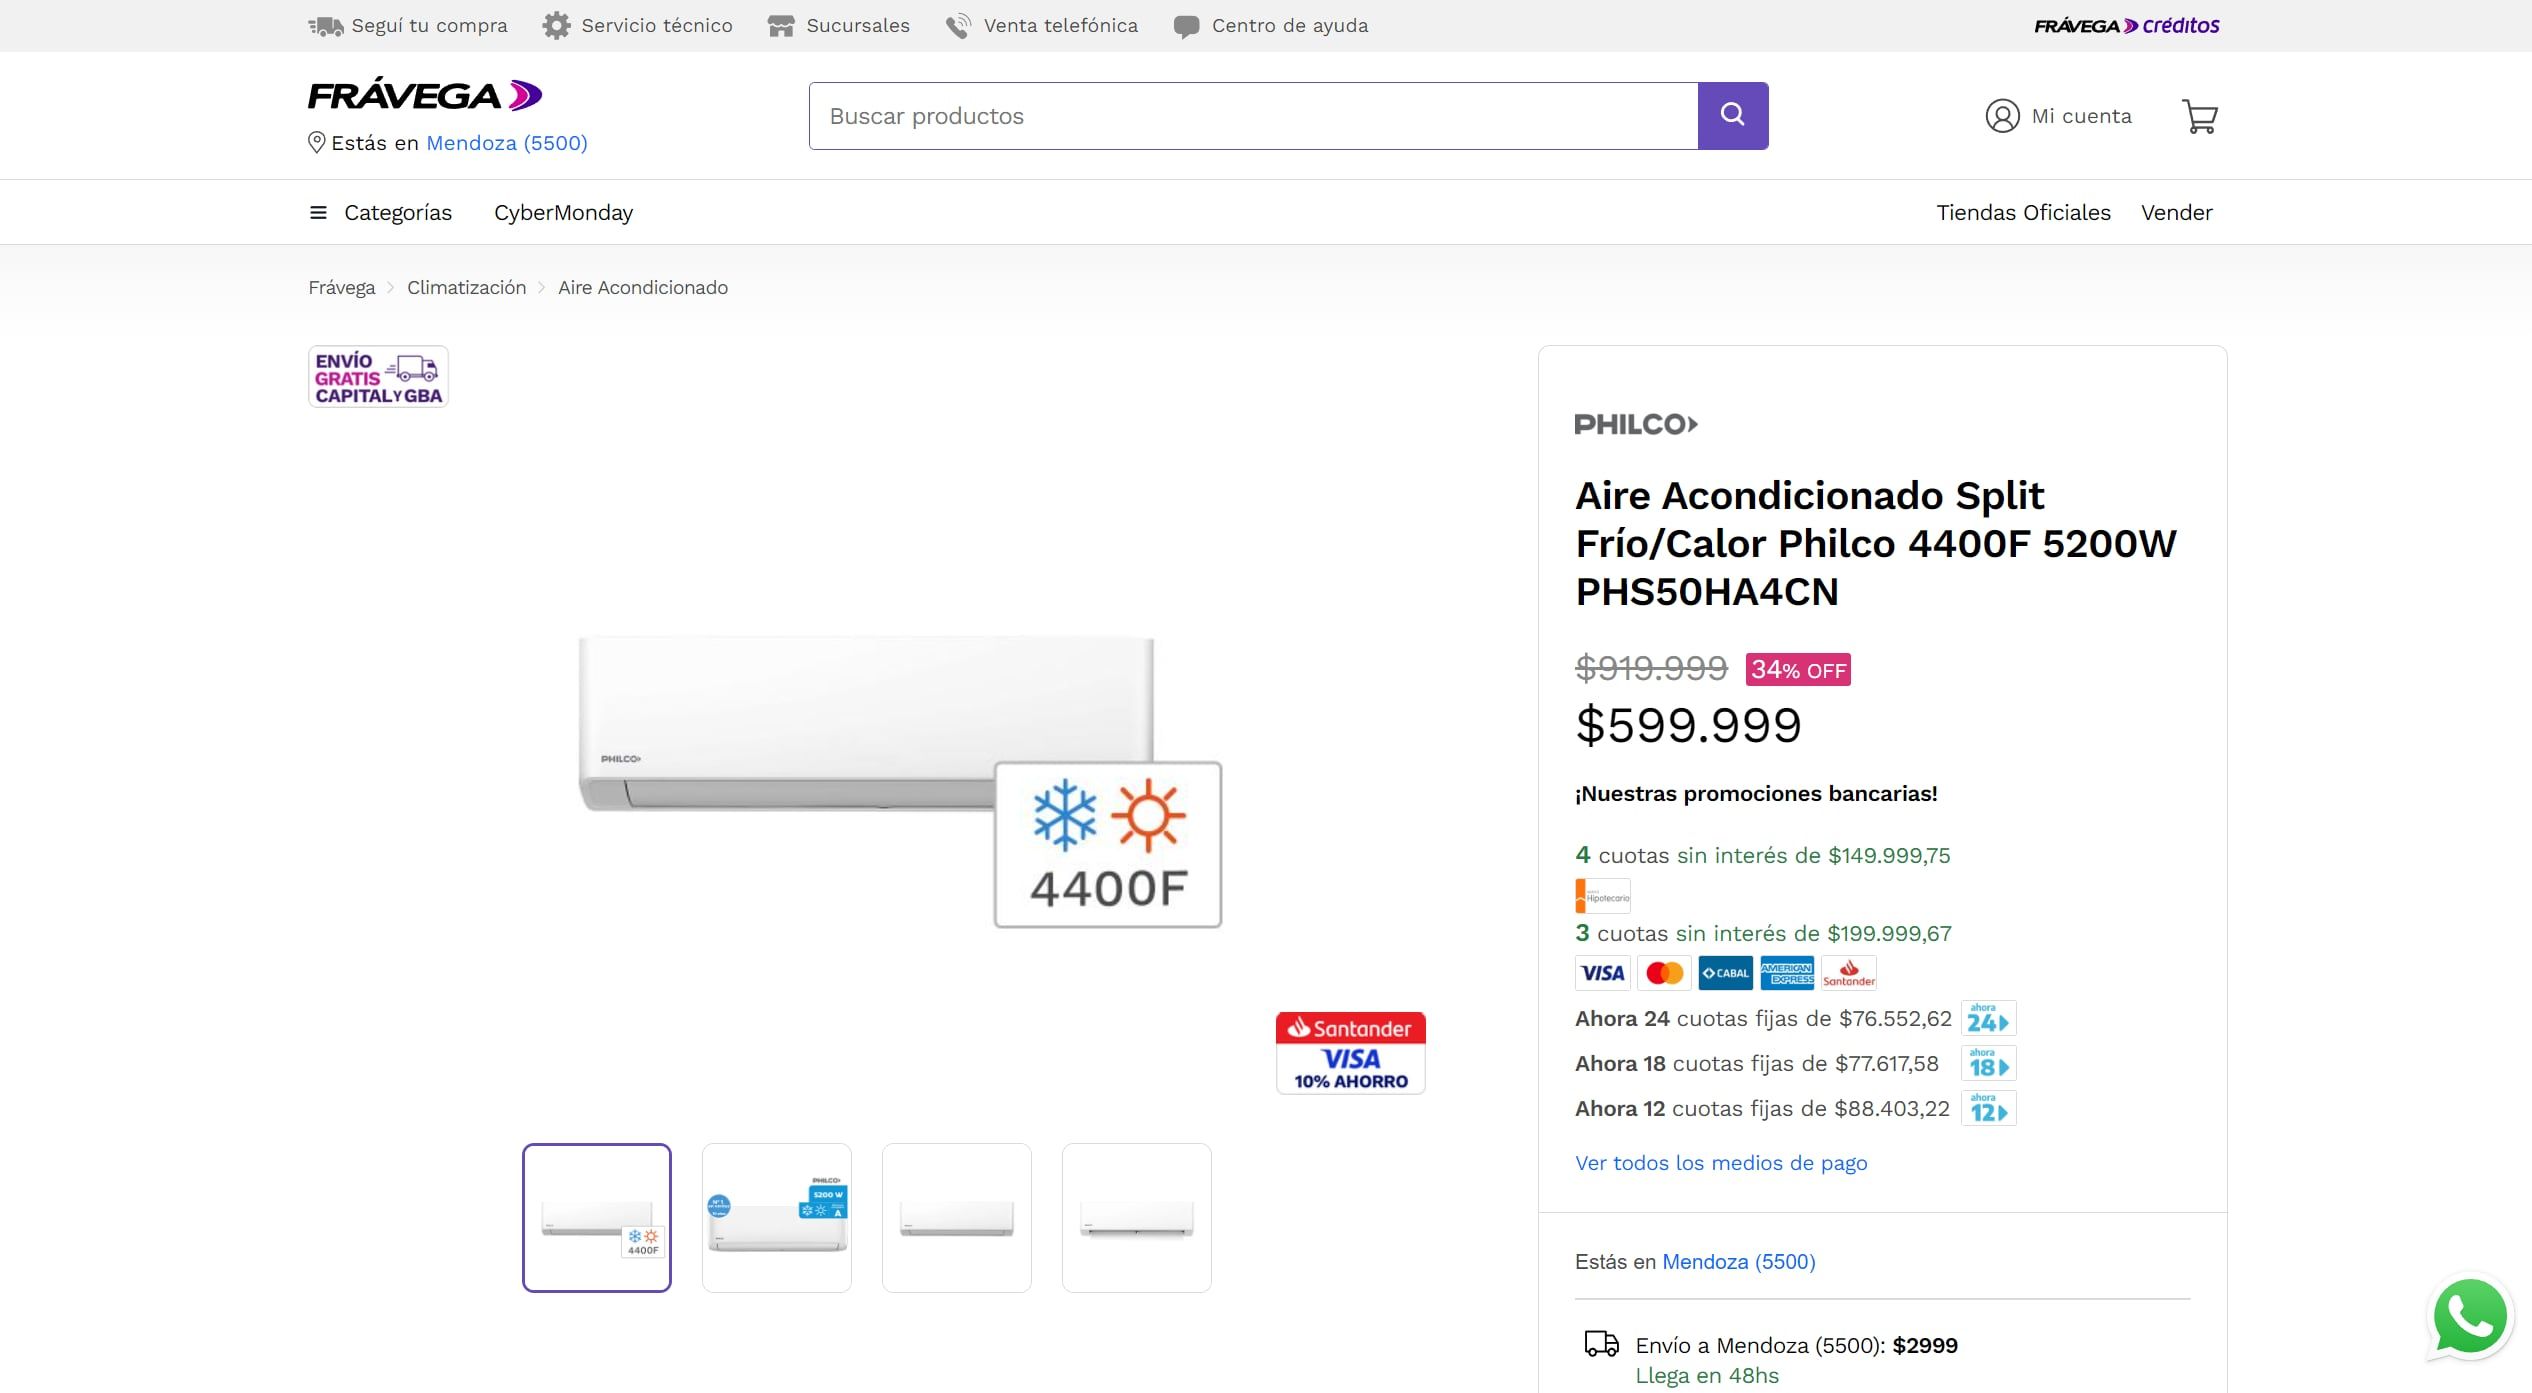
Task: Click the Santander payment logo
Action: 1848,972
